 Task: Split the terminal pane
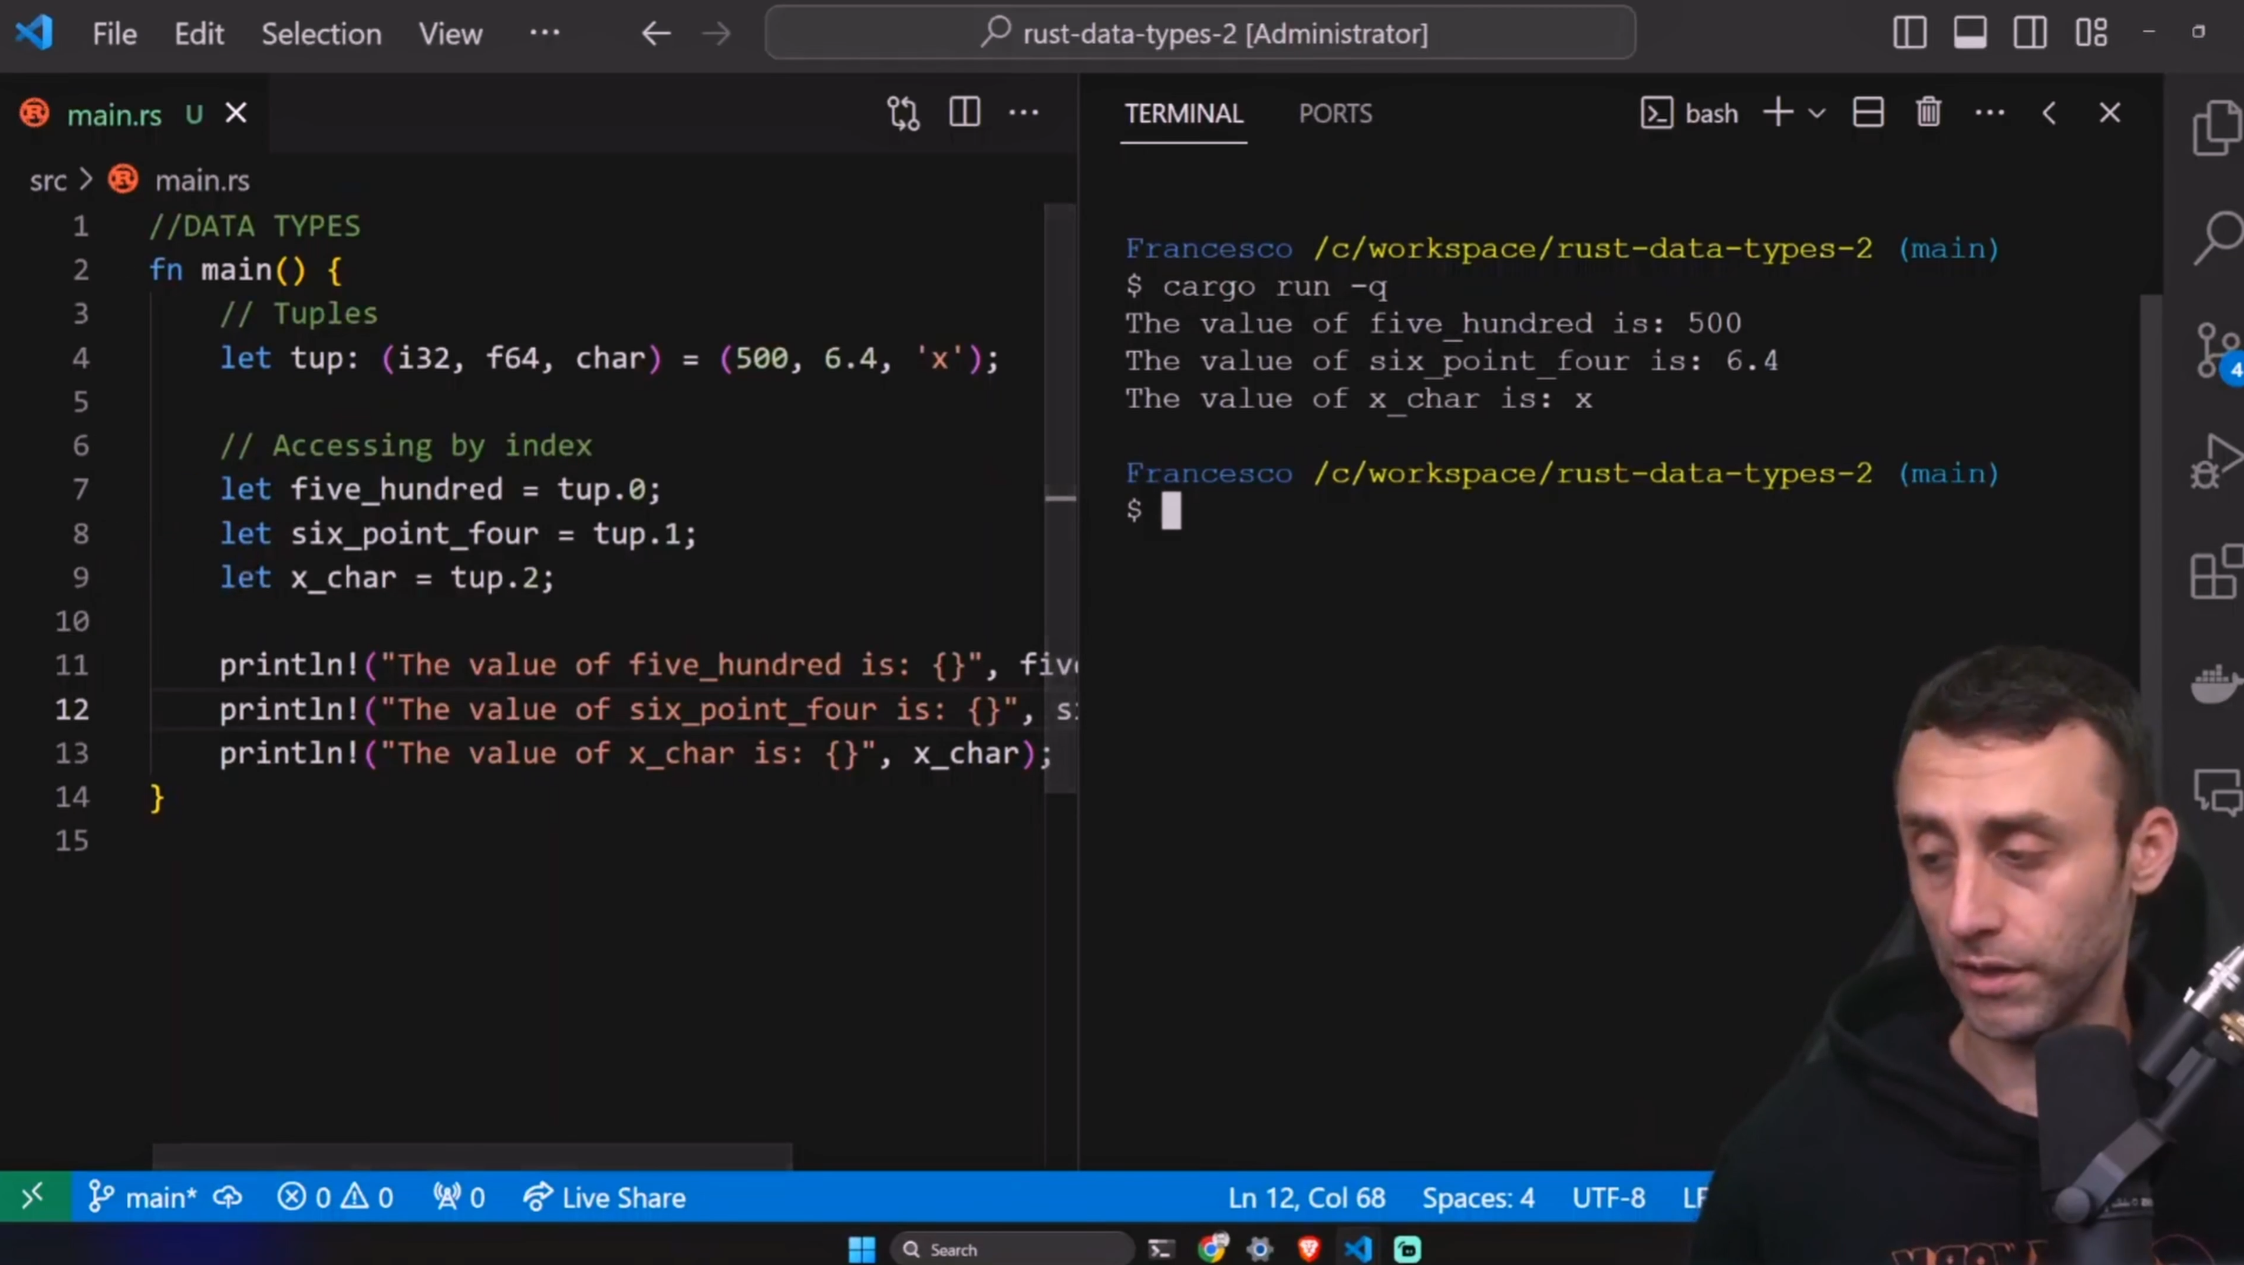click(1868, 112)
